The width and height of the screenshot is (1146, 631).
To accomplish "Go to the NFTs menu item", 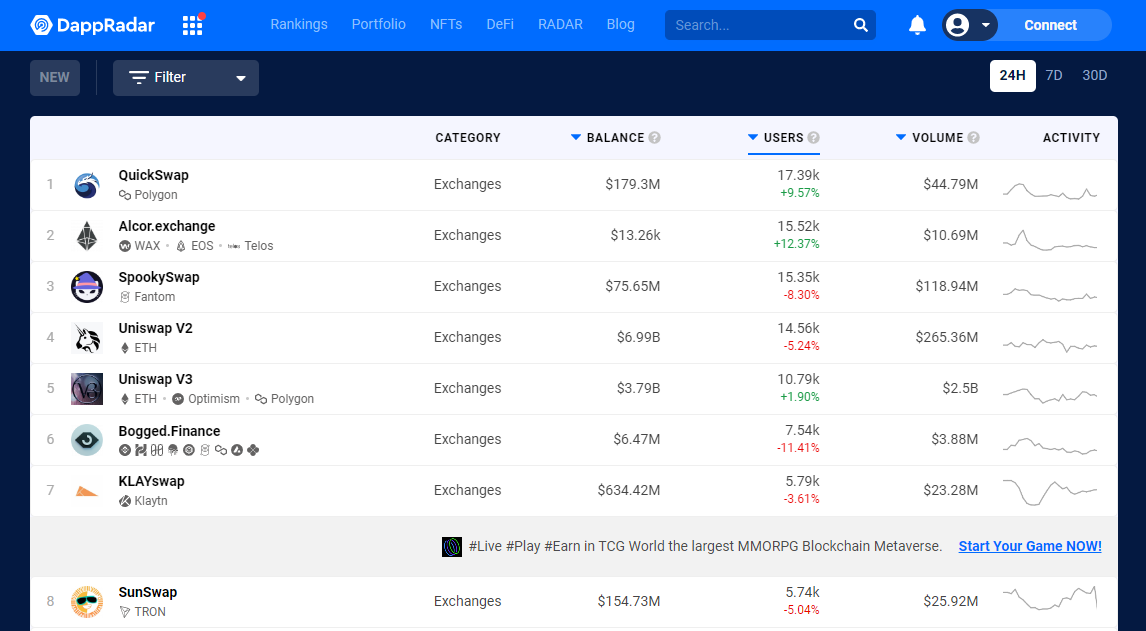I will pos(446,24).
